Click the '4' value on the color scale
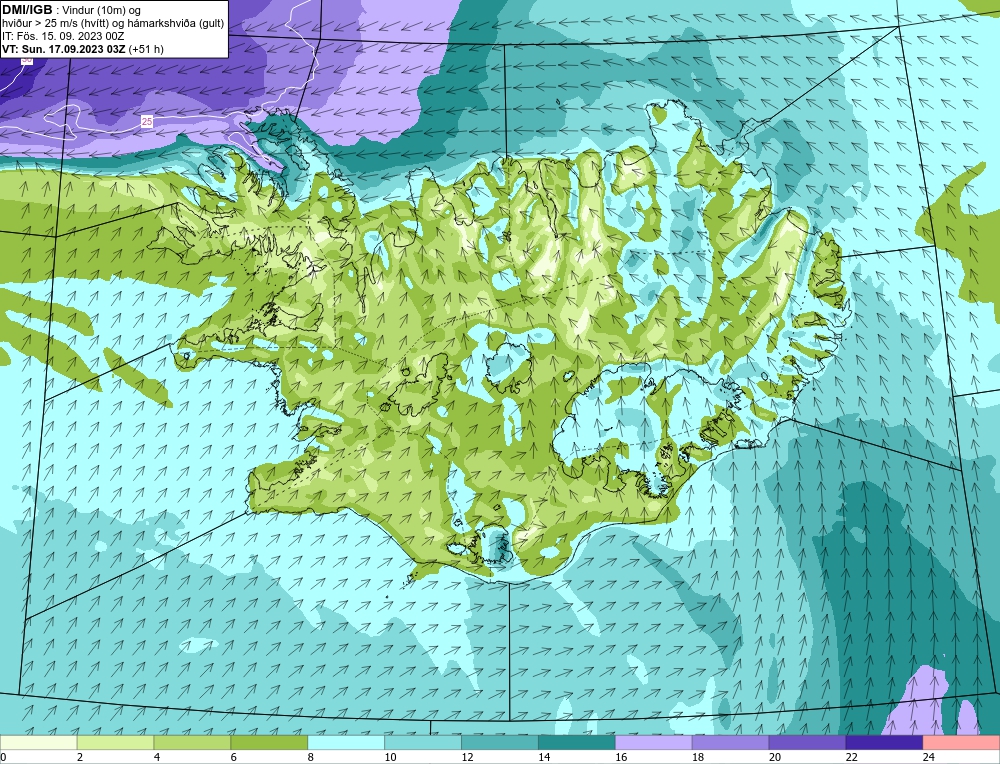Image resolution: width=1000 pixels, height=764 pixels. pyautogui.click(x=157, y=757)
